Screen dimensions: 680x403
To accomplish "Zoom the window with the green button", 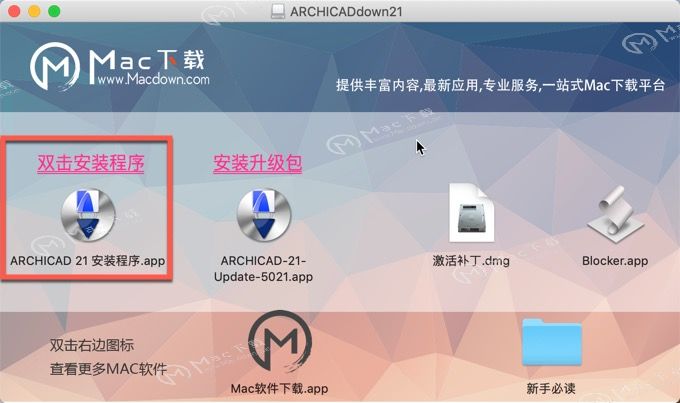I will pyautogui.click(x=54, y=11).
